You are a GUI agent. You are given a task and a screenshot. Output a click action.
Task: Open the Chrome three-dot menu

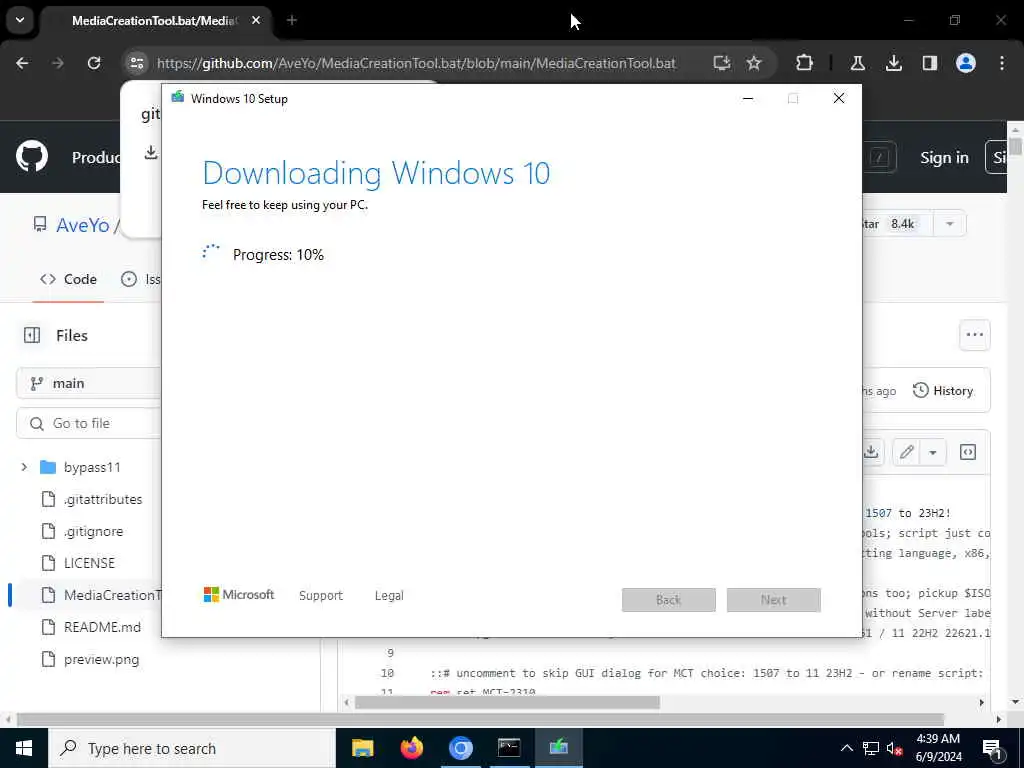point(1002,63)
